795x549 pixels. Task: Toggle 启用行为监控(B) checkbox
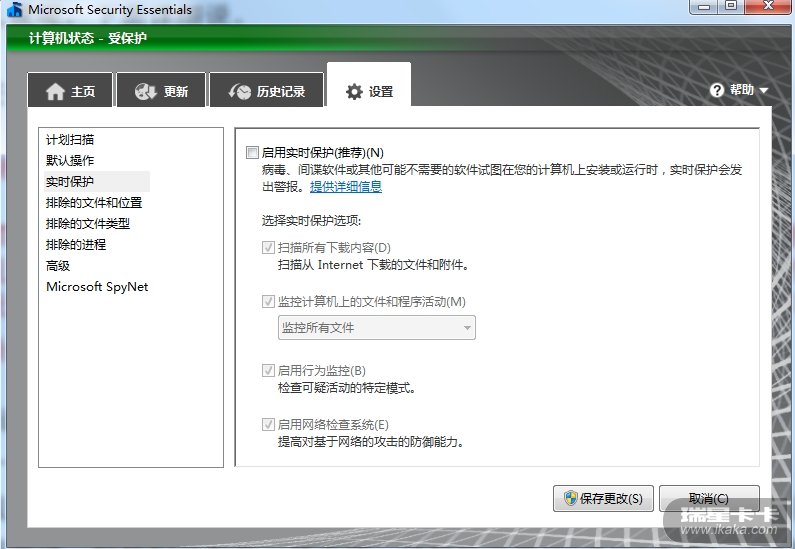[268, 371]
